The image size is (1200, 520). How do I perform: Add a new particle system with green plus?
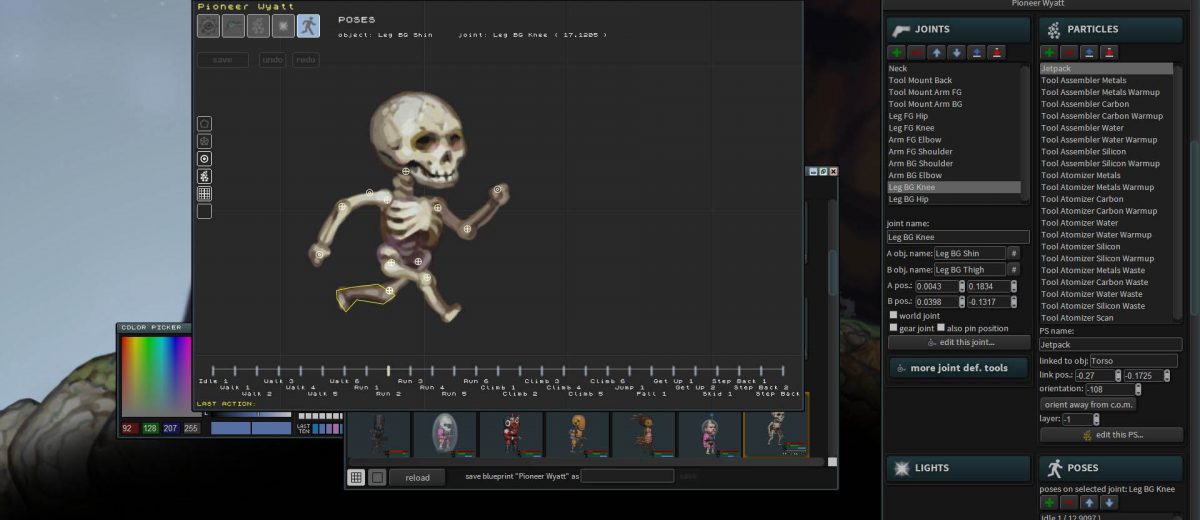(1049, 52)
